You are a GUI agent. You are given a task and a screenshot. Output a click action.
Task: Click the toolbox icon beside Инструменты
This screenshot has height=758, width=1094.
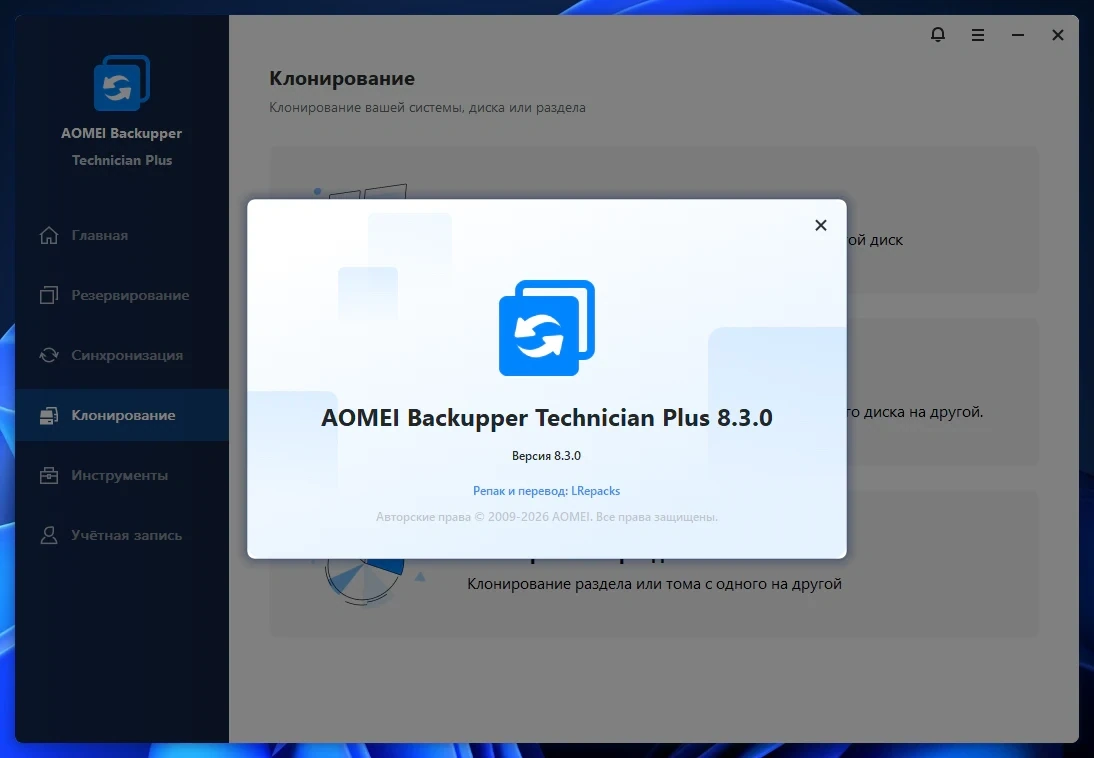point(49,475)
